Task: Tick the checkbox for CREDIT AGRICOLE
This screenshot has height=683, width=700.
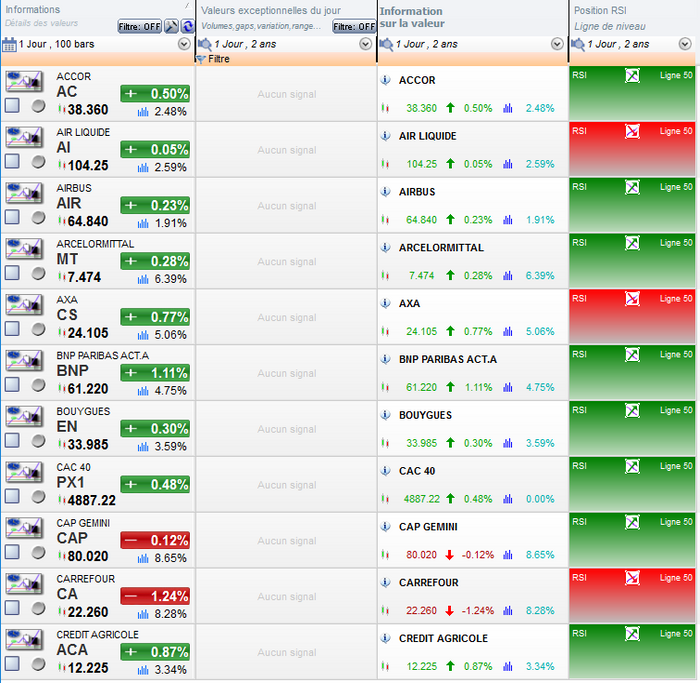Action: click(12, 664)
